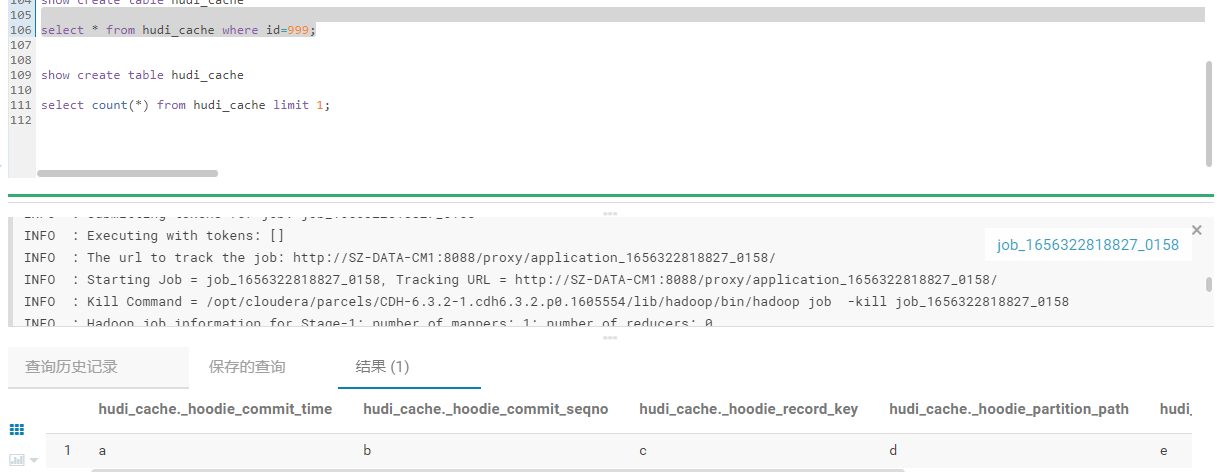Click the editor's vertical scrollbar
Viewport: 1231px width, 472px height.
coord(1209,110)
